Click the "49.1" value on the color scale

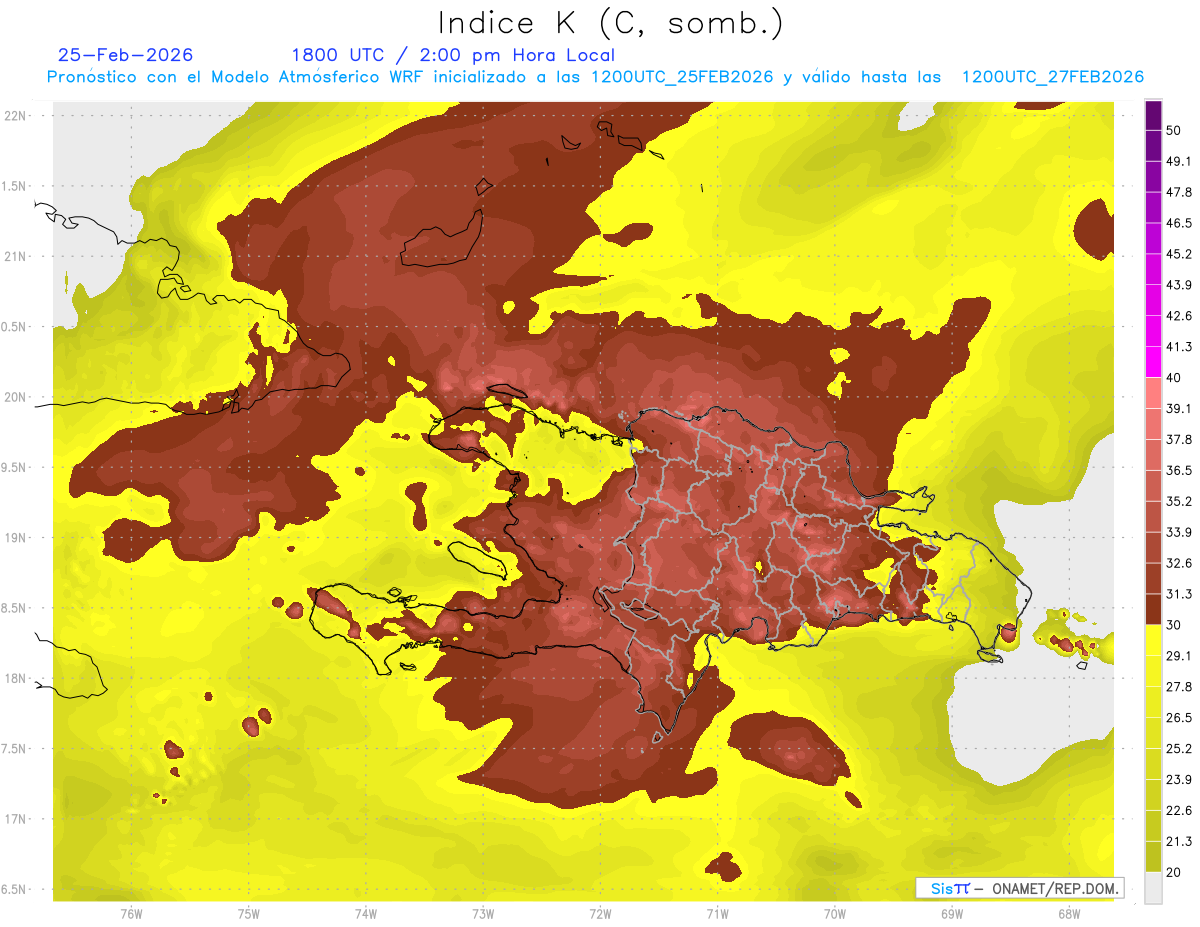[1179, 160]
